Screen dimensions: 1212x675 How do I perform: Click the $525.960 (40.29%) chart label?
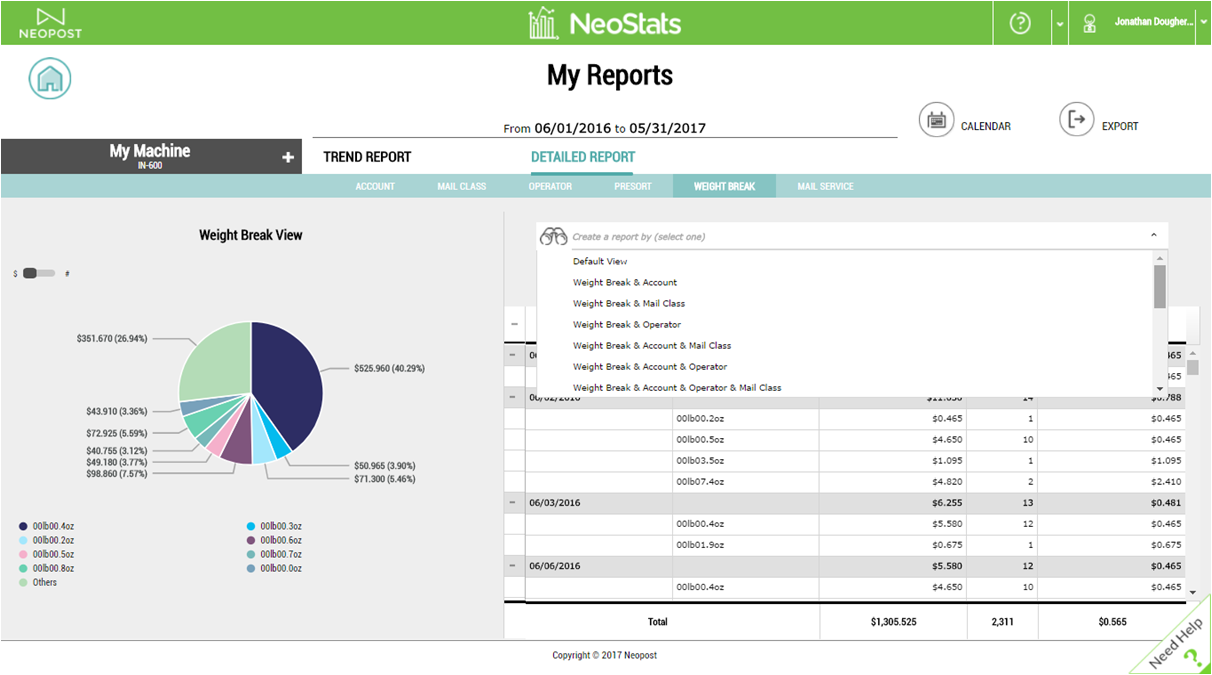(x=389, y=368)
